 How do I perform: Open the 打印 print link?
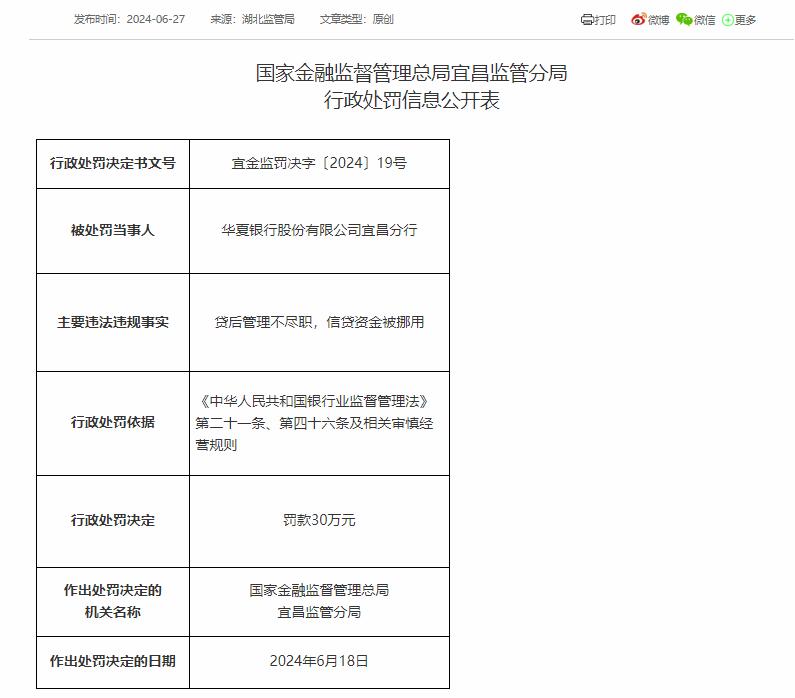[604, 20]
